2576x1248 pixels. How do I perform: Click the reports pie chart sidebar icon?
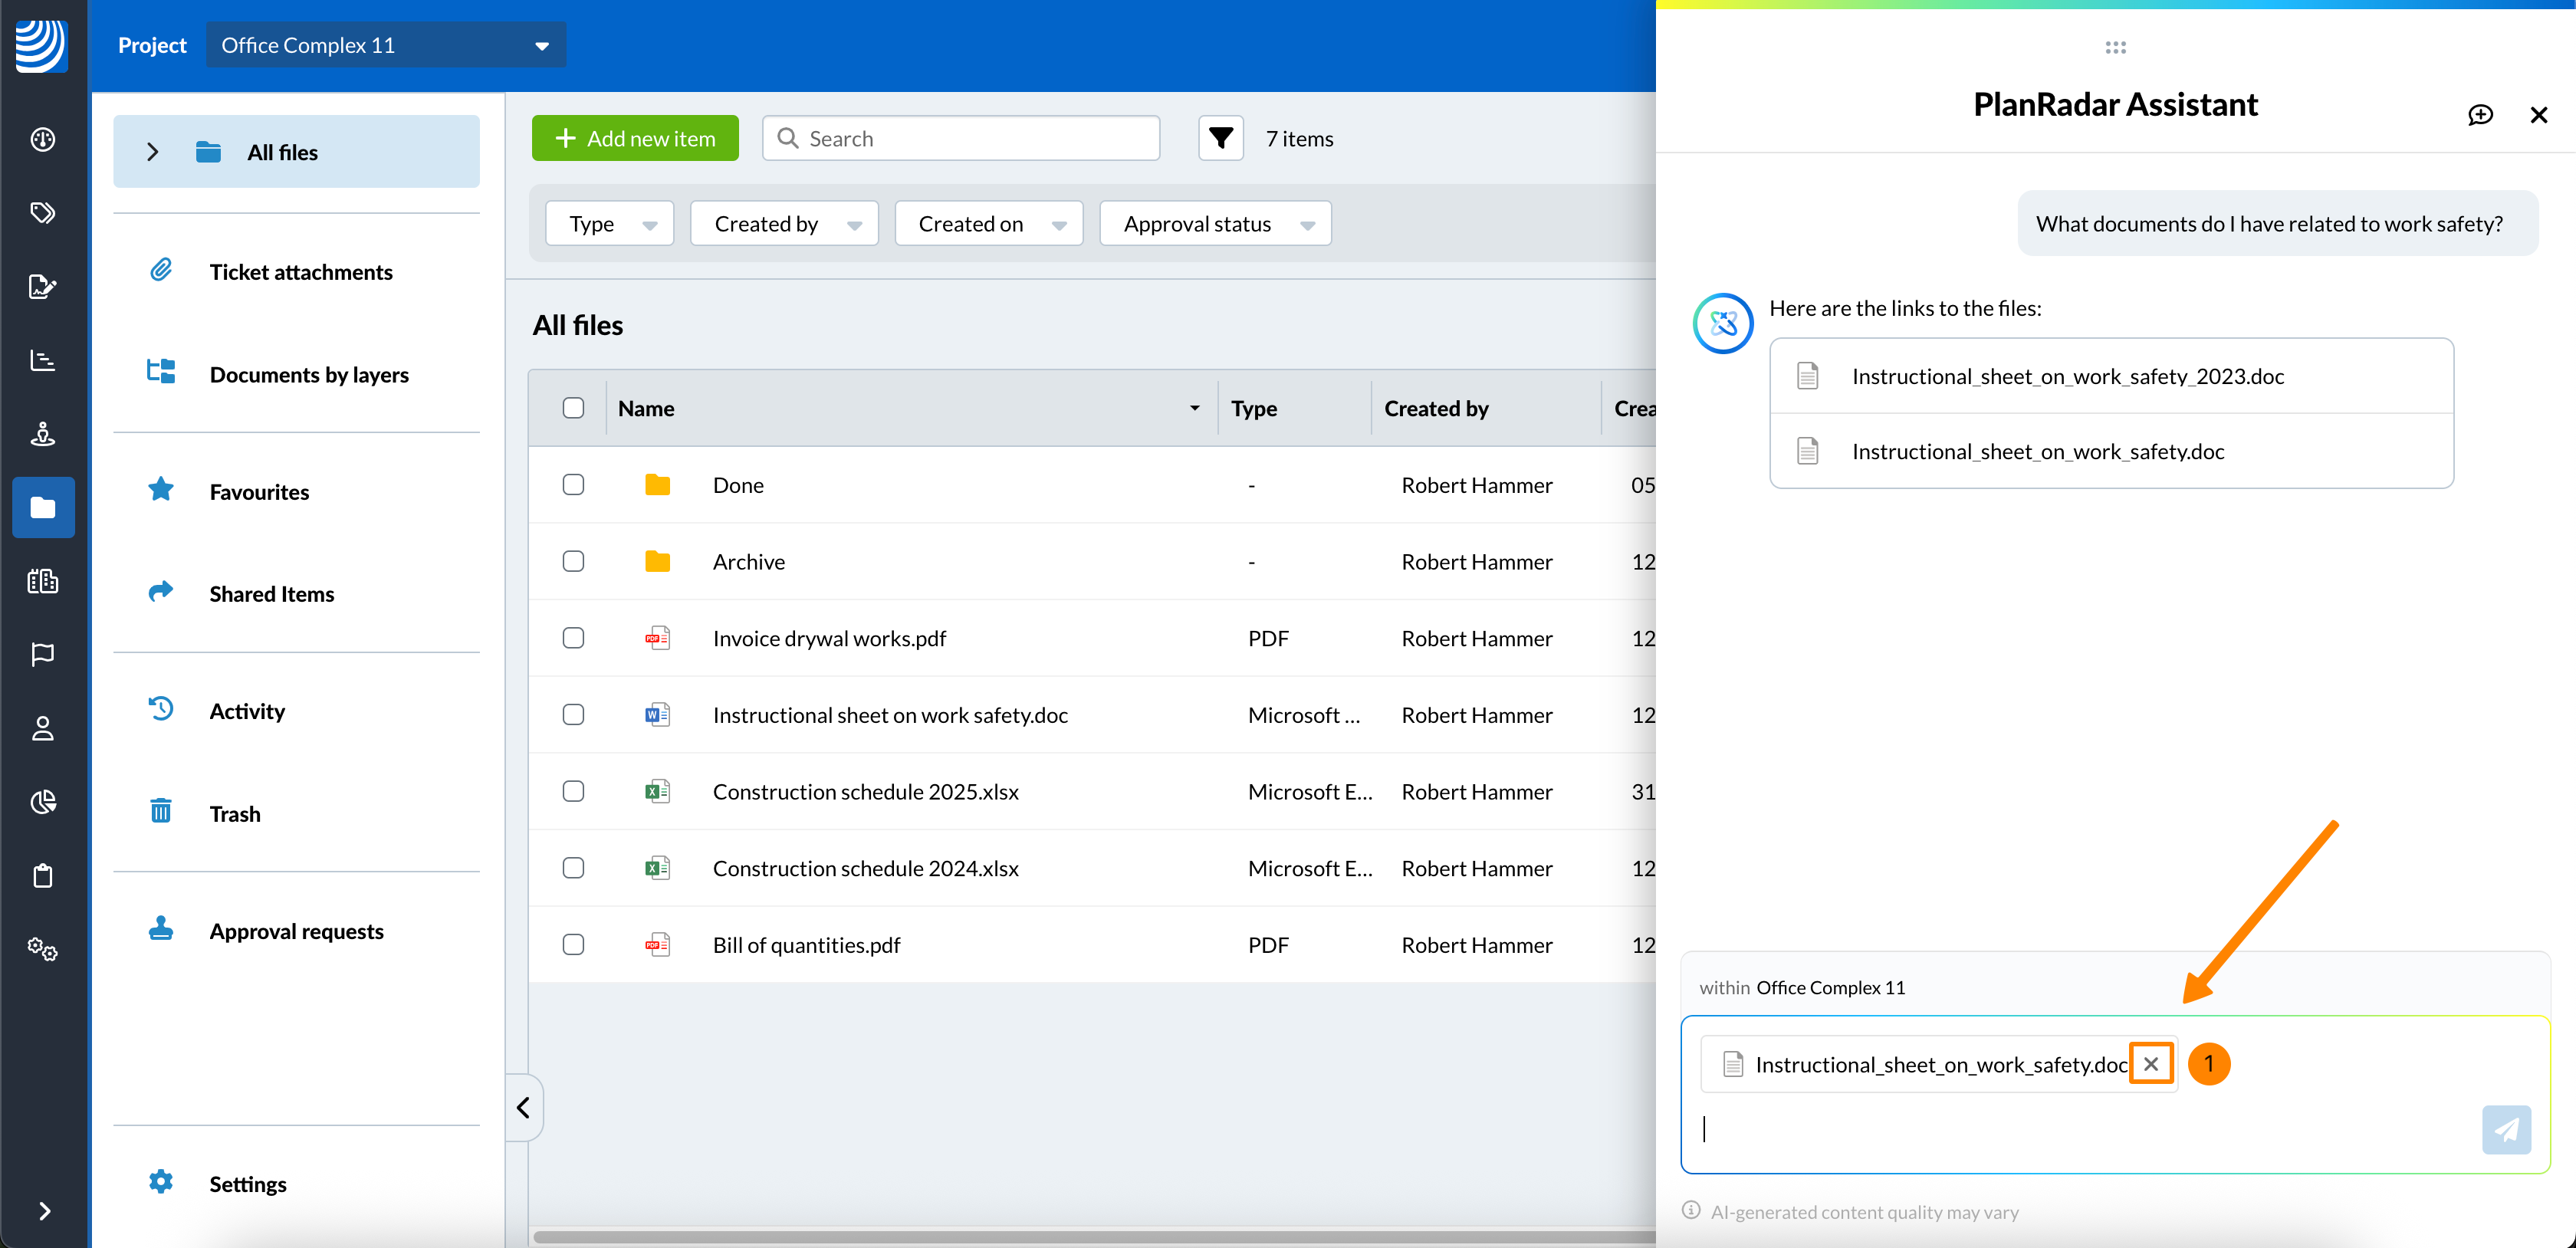tap(42, 802)
